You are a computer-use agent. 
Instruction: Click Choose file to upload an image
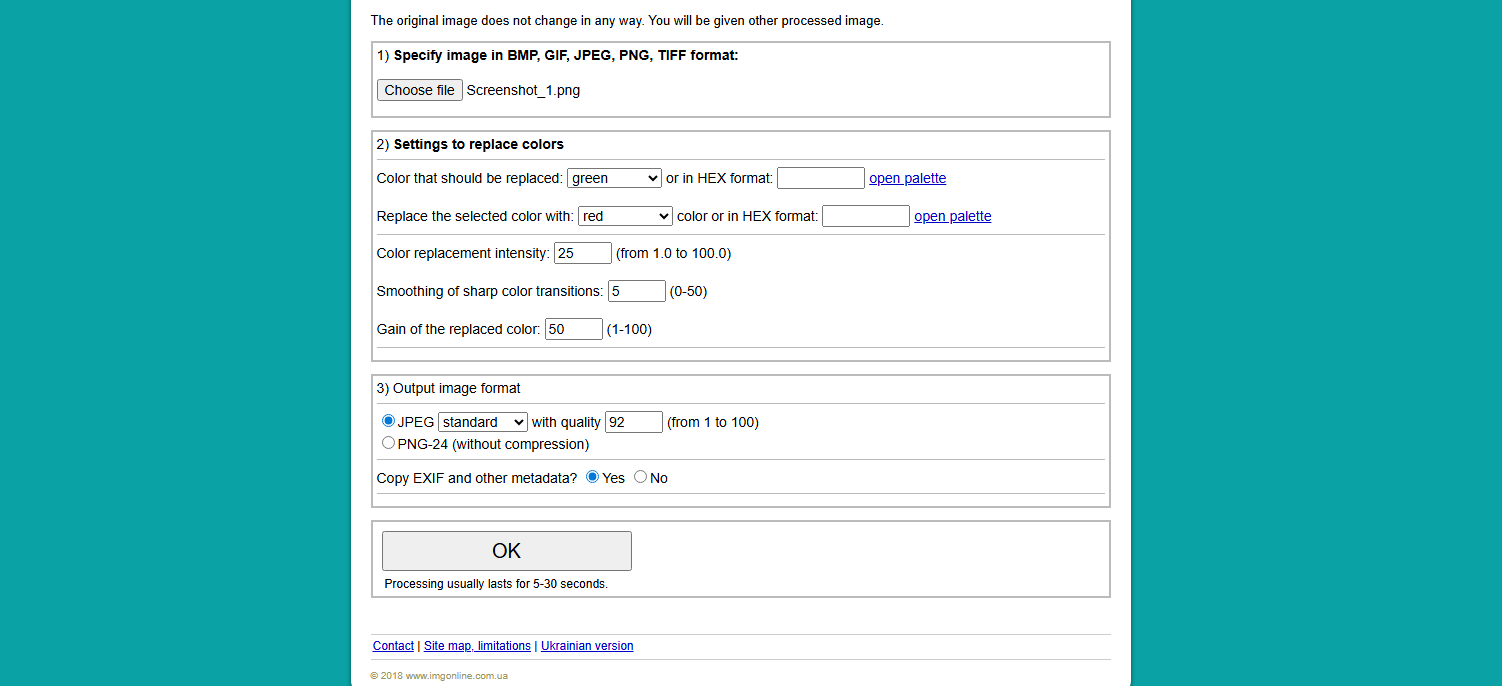(419, 89)
